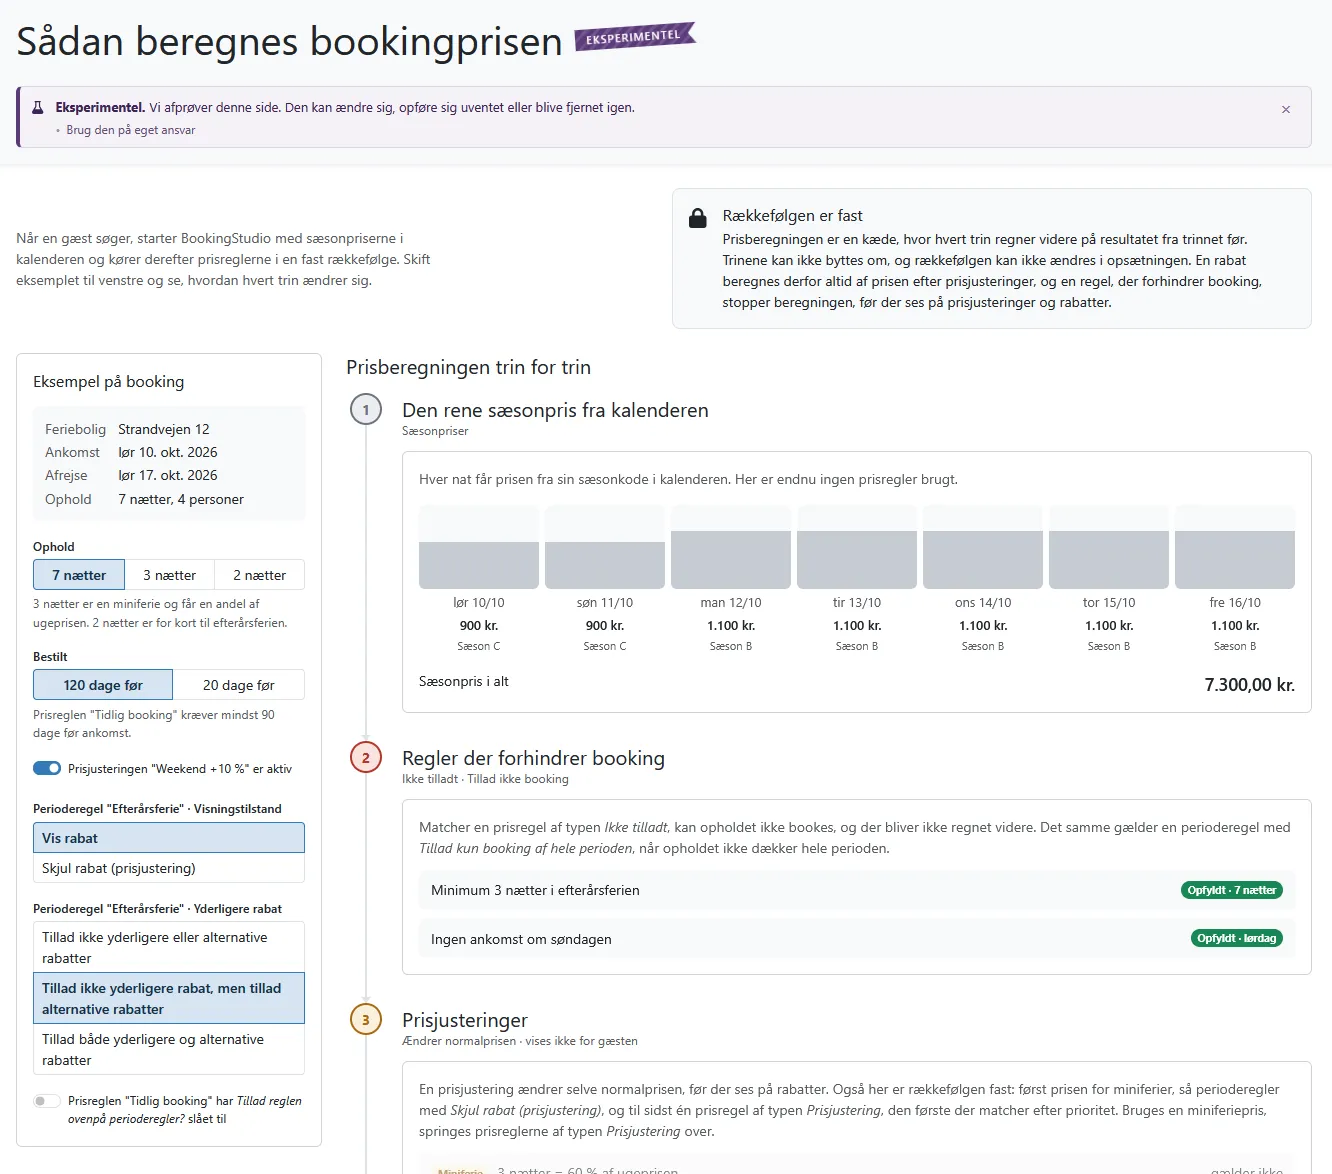Click the Sæsonpris i alt label
Image resolution: width=1332 pixels, height=1174 pixels.
[x=464, y=681]
